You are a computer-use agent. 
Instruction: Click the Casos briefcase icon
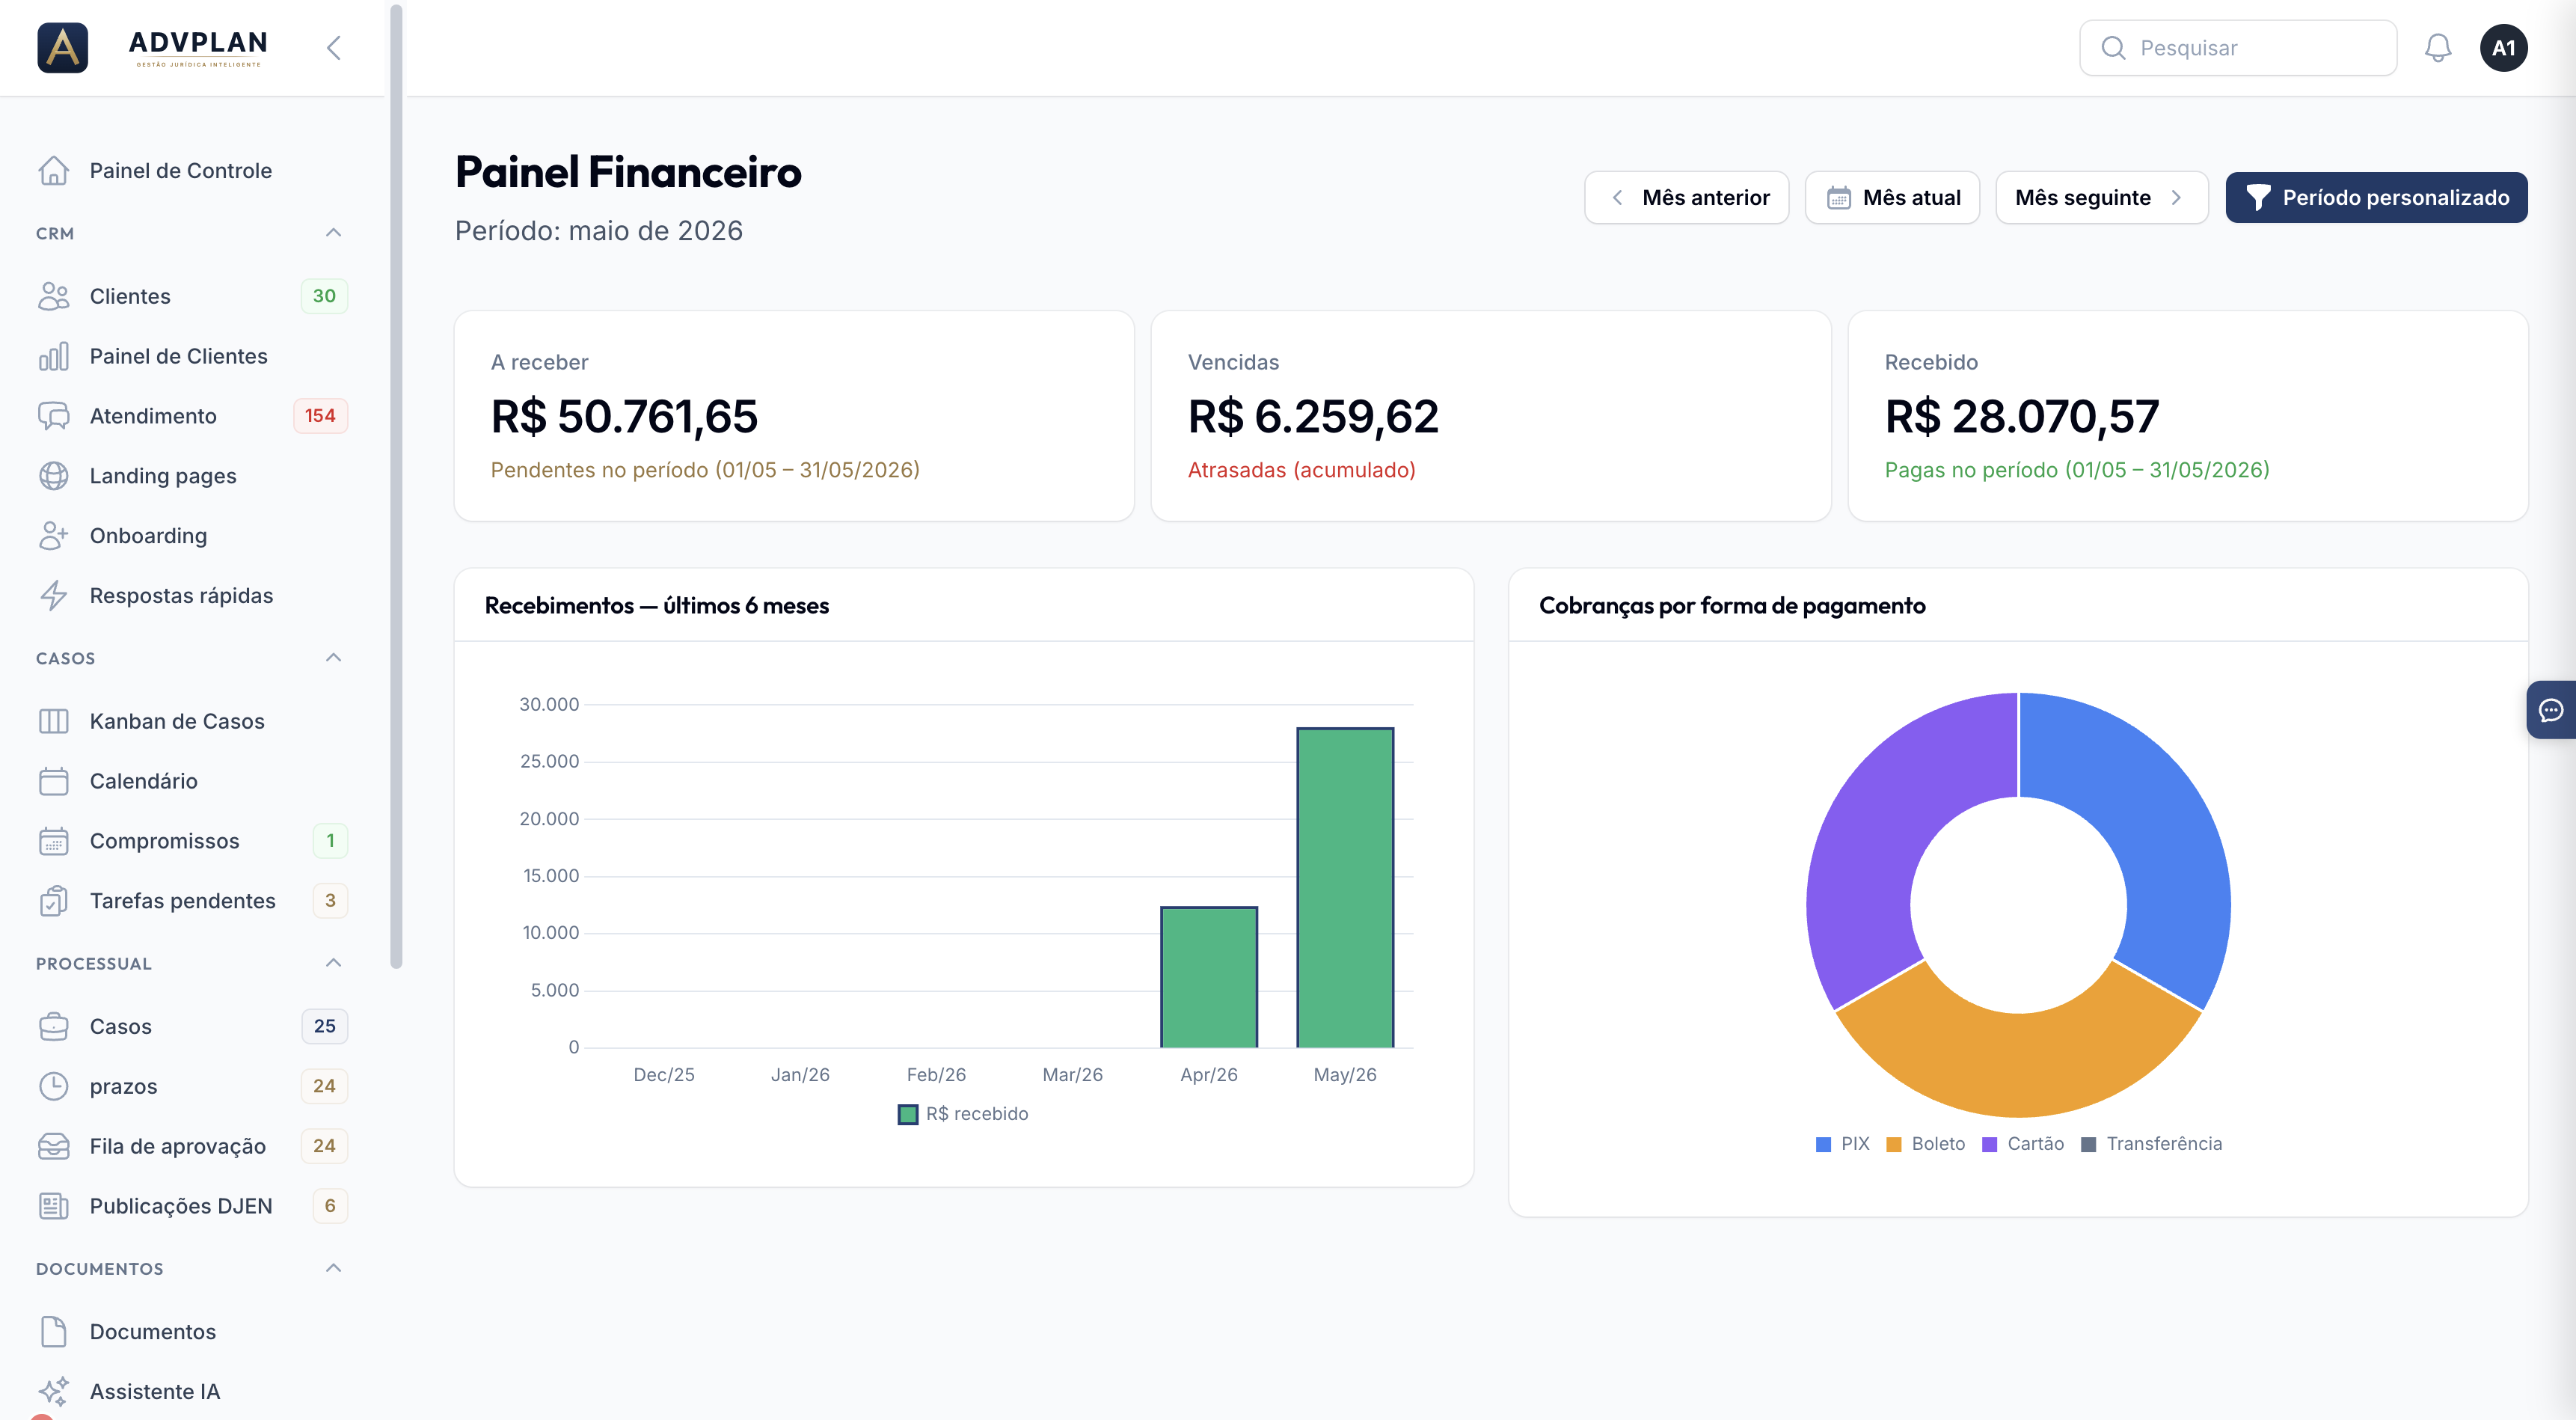pyautogui.click(x=54, y=1026)
